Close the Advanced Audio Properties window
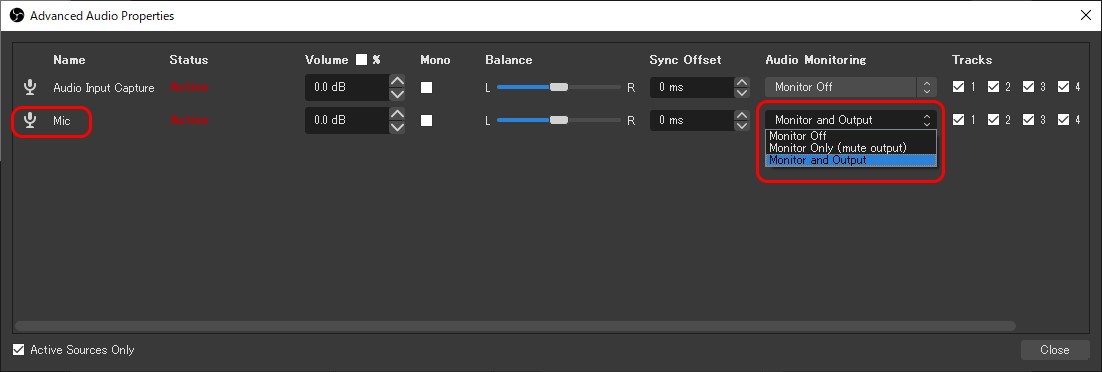 [1084, 15]
